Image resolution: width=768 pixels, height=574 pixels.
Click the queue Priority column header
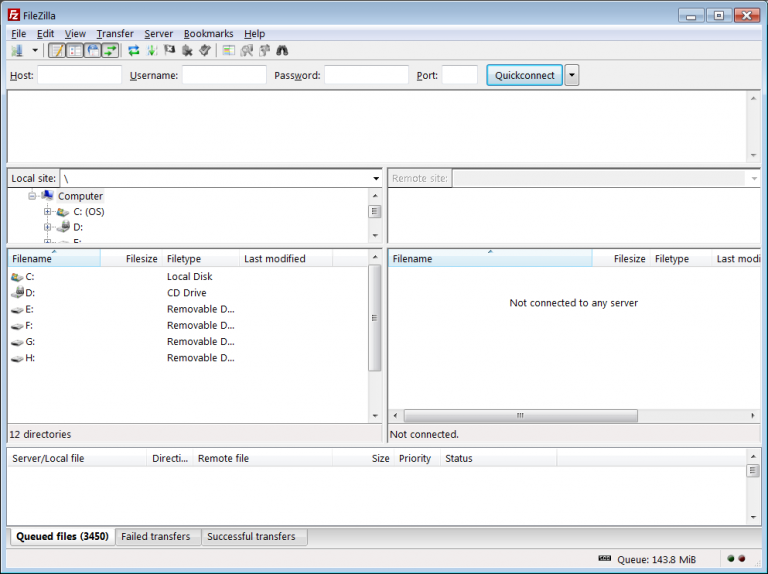[x=417, y=458]
